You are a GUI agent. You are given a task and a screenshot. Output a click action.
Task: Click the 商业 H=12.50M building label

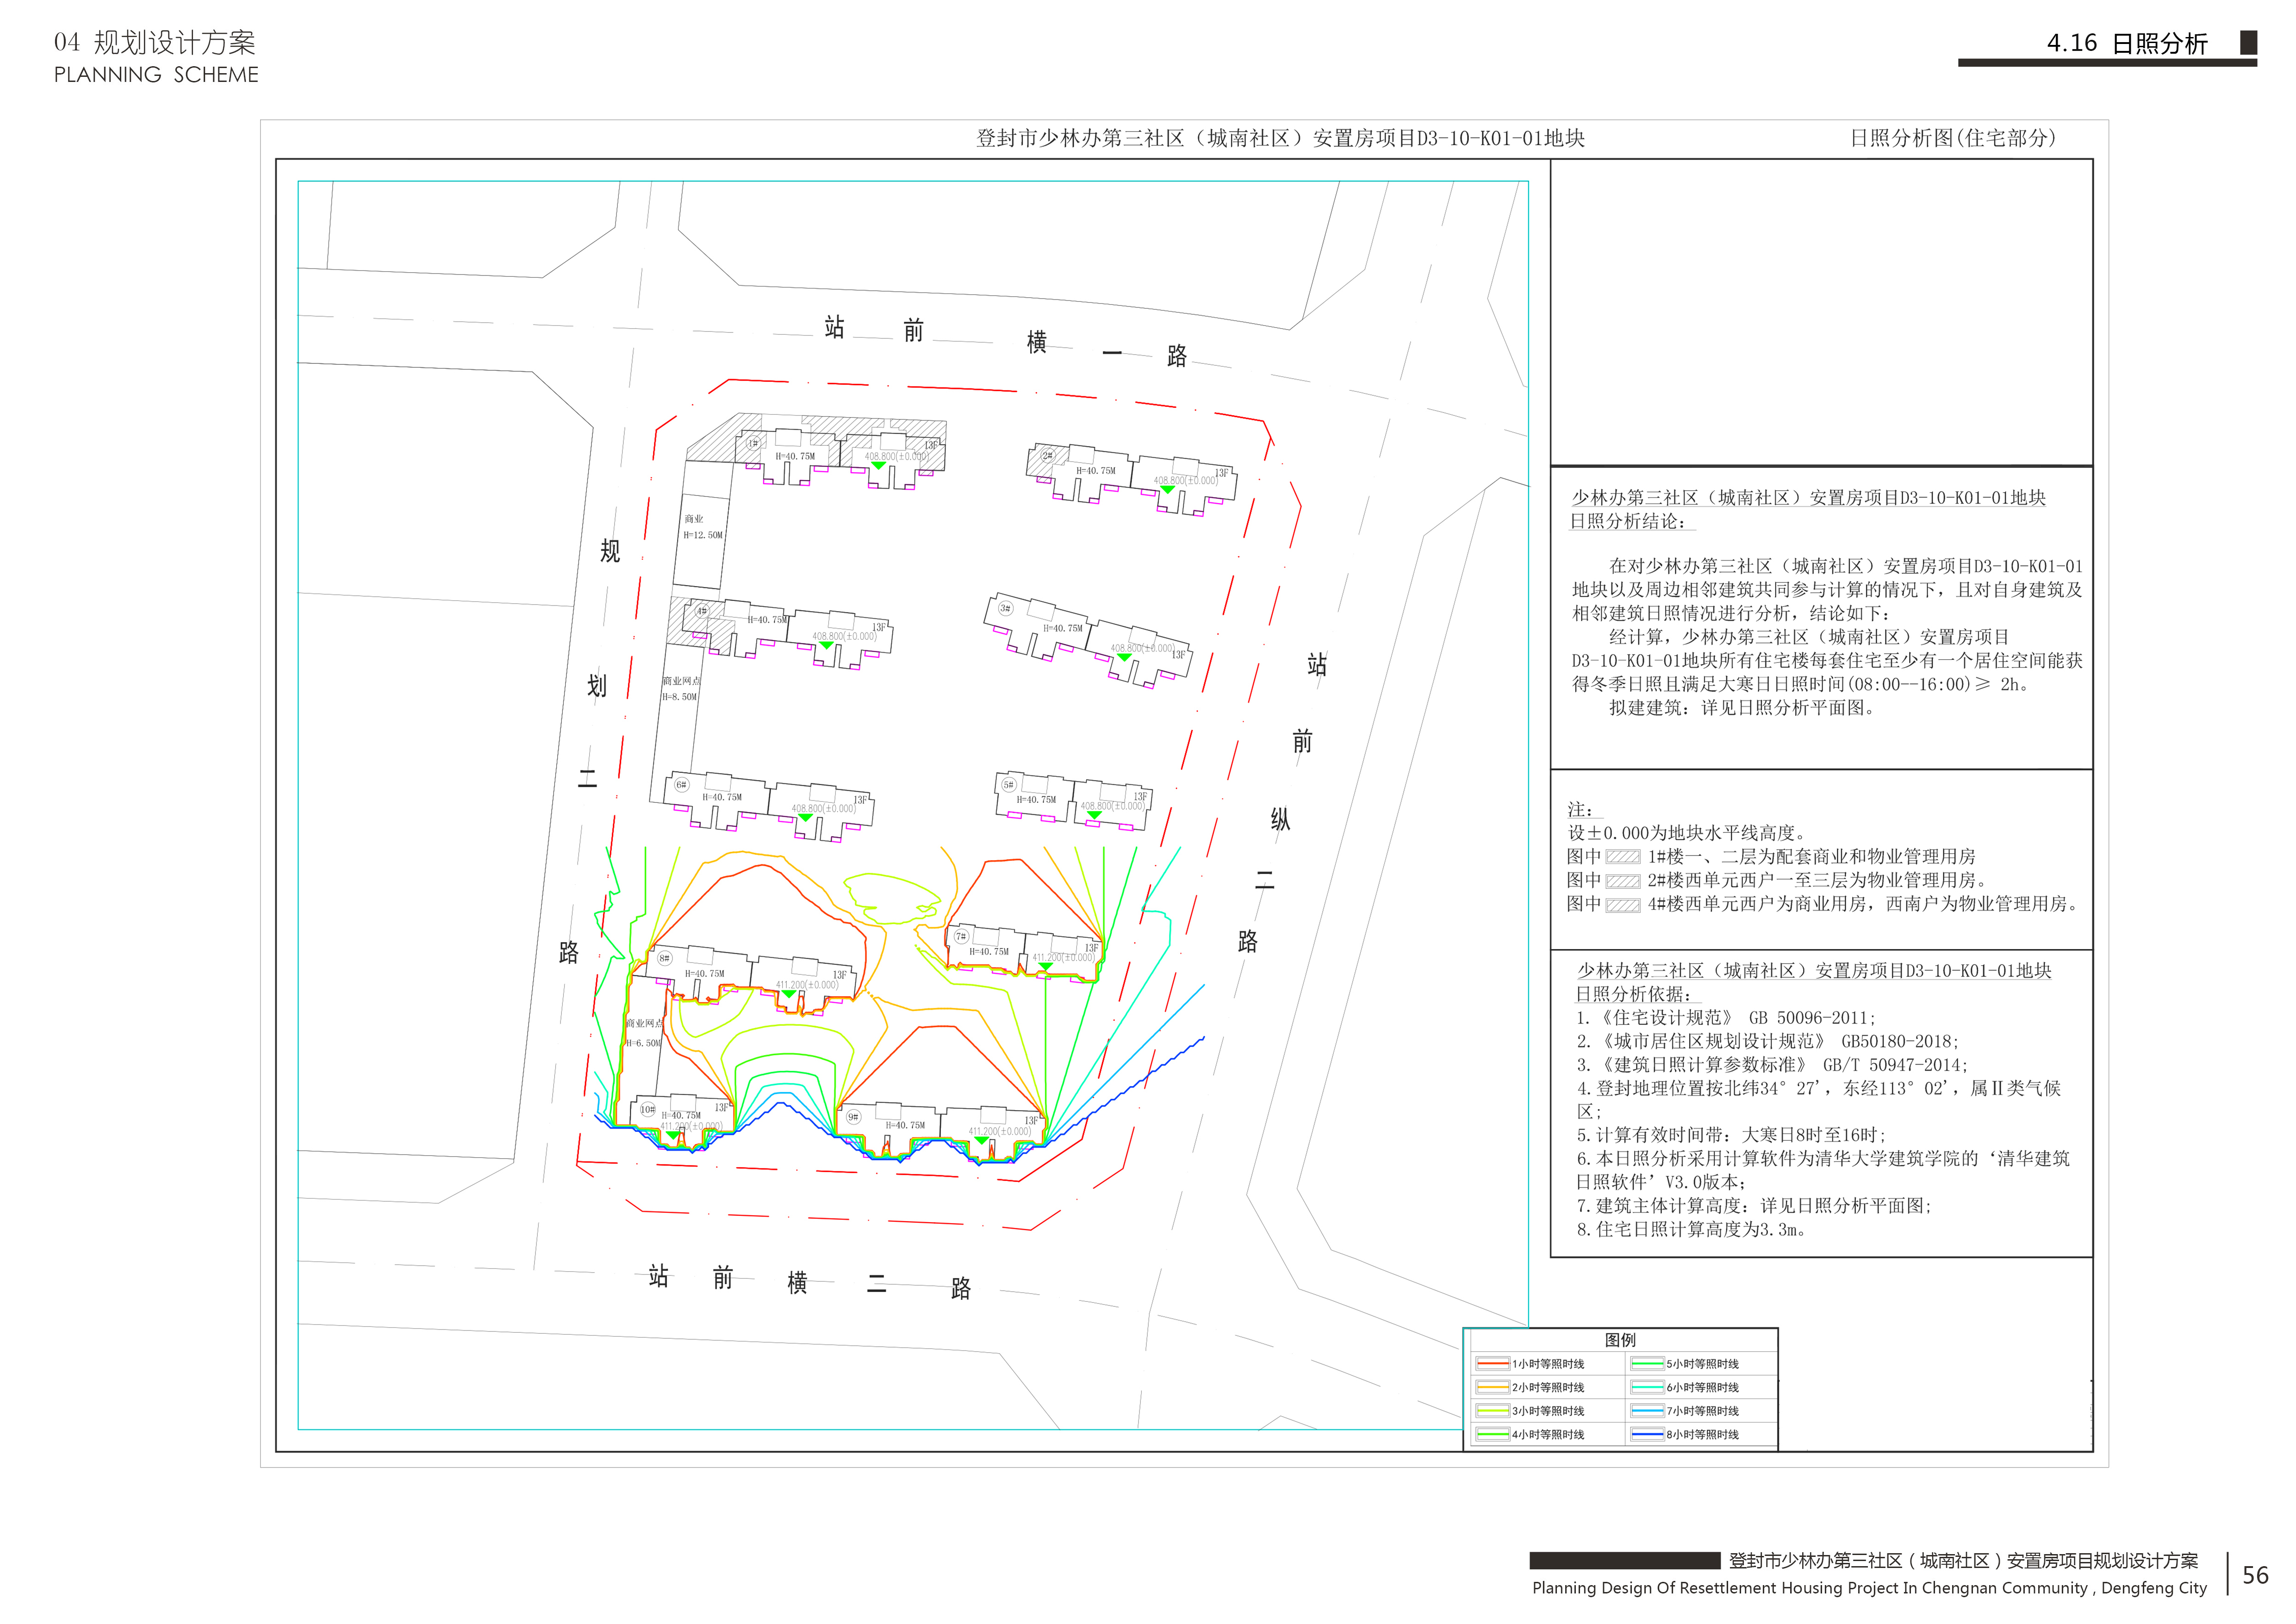702,527
